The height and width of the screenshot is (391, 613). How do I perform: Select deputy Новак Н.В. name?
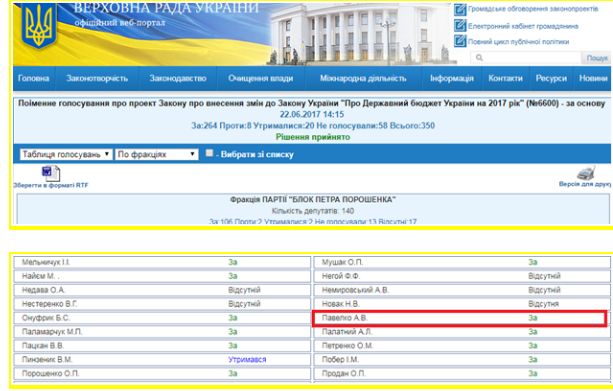[341, 304]
